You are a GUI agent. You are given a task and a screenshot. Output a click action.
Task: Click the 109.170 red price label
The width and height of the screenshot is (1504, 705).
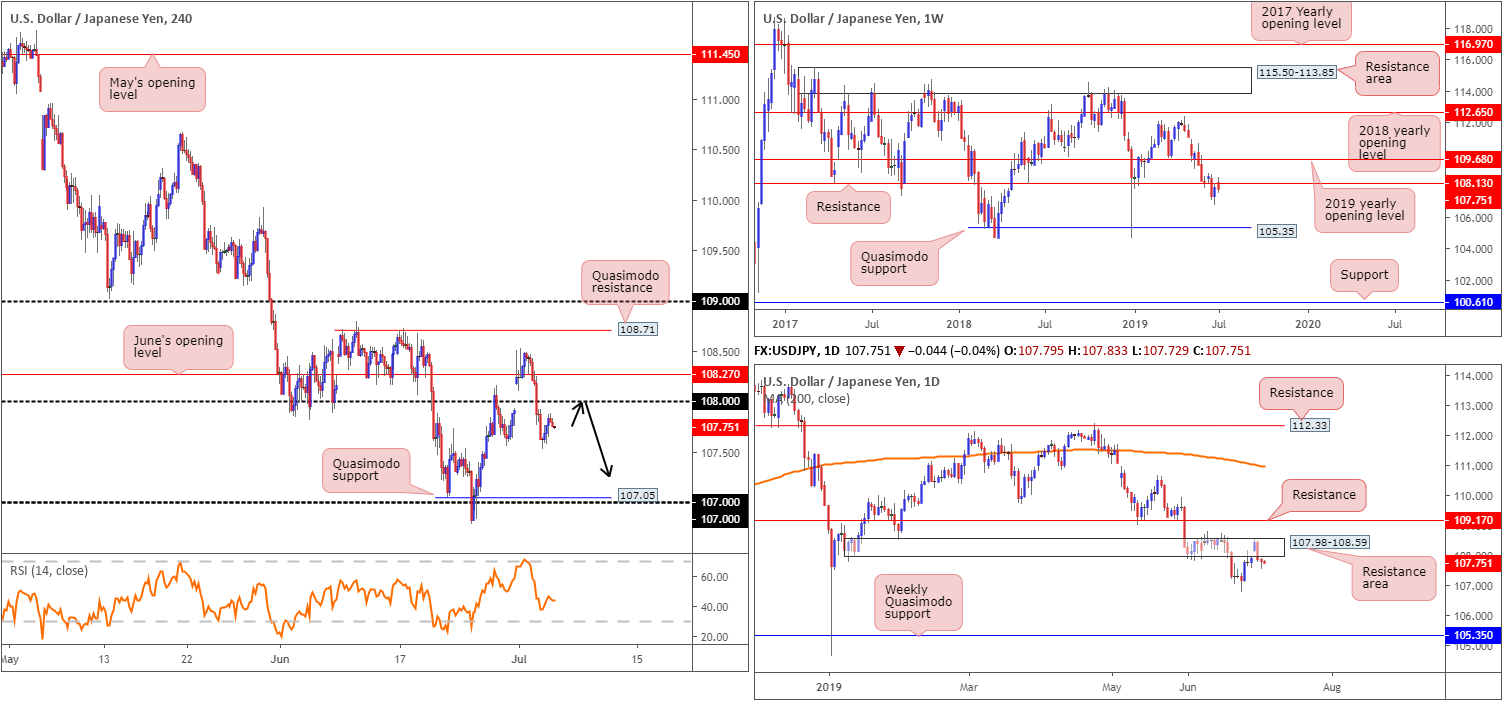pos(1473,521)
